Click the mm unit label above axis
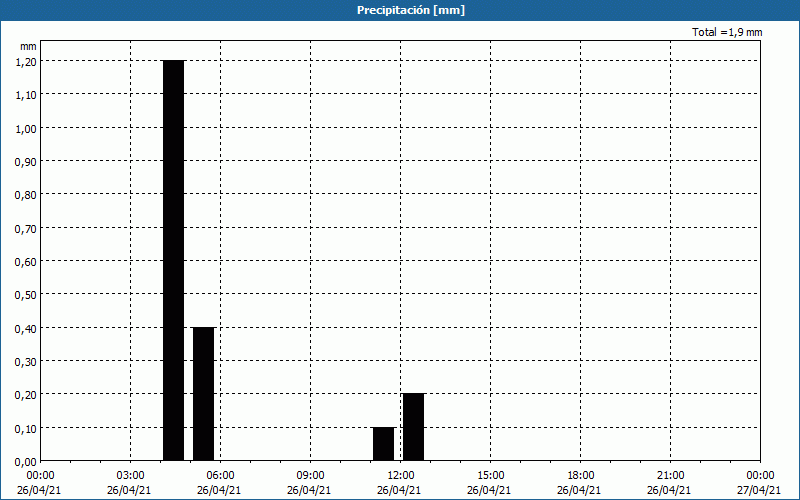 29,46
